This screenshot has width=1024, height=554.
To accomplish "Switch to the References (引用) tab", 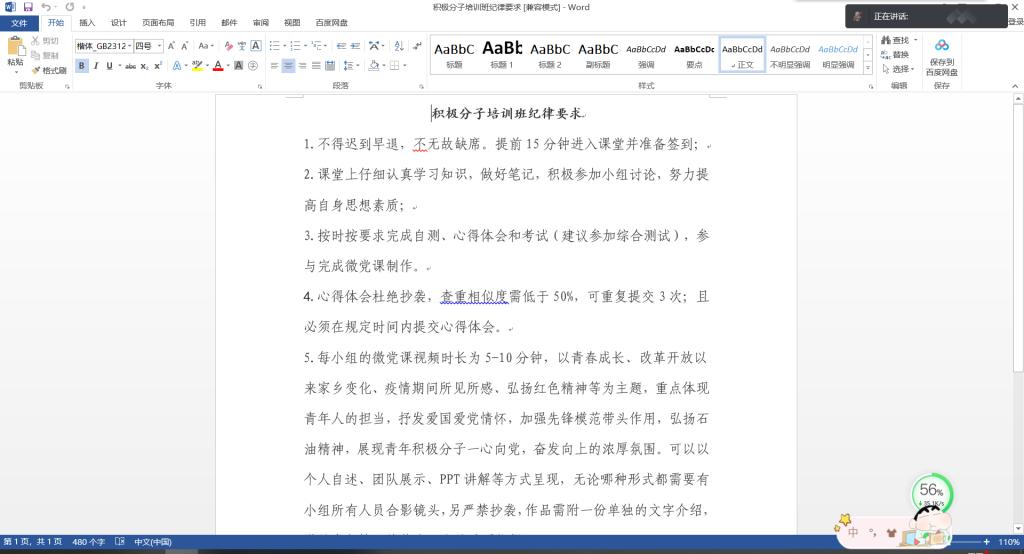I will click(x=197, y=23).
